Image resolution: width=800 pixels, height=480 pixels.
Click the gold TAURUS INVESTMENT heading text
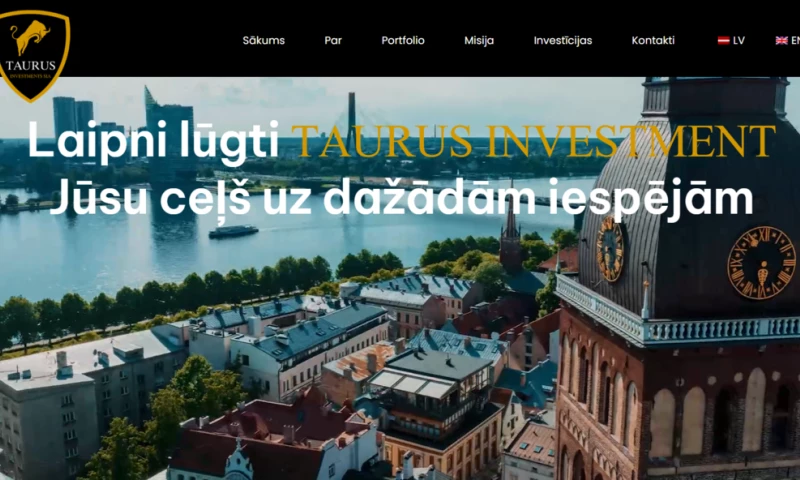[534, 141]
